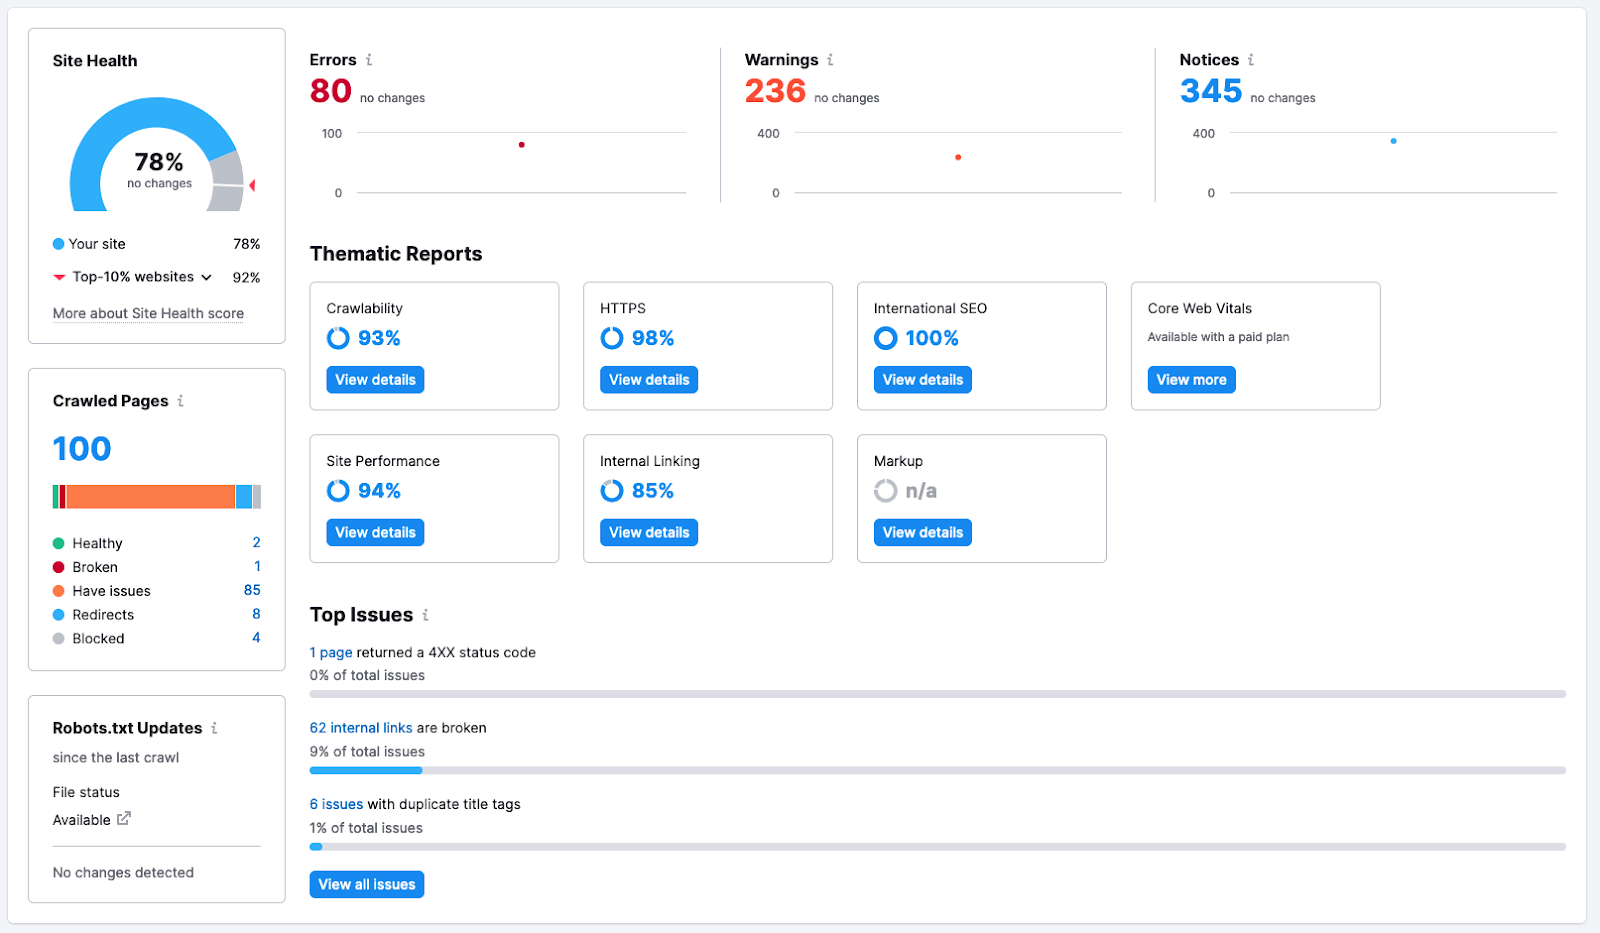Select the Broken pages count
The height and width of the screenshot is (933, 1600).
click(x=257, y=567)
